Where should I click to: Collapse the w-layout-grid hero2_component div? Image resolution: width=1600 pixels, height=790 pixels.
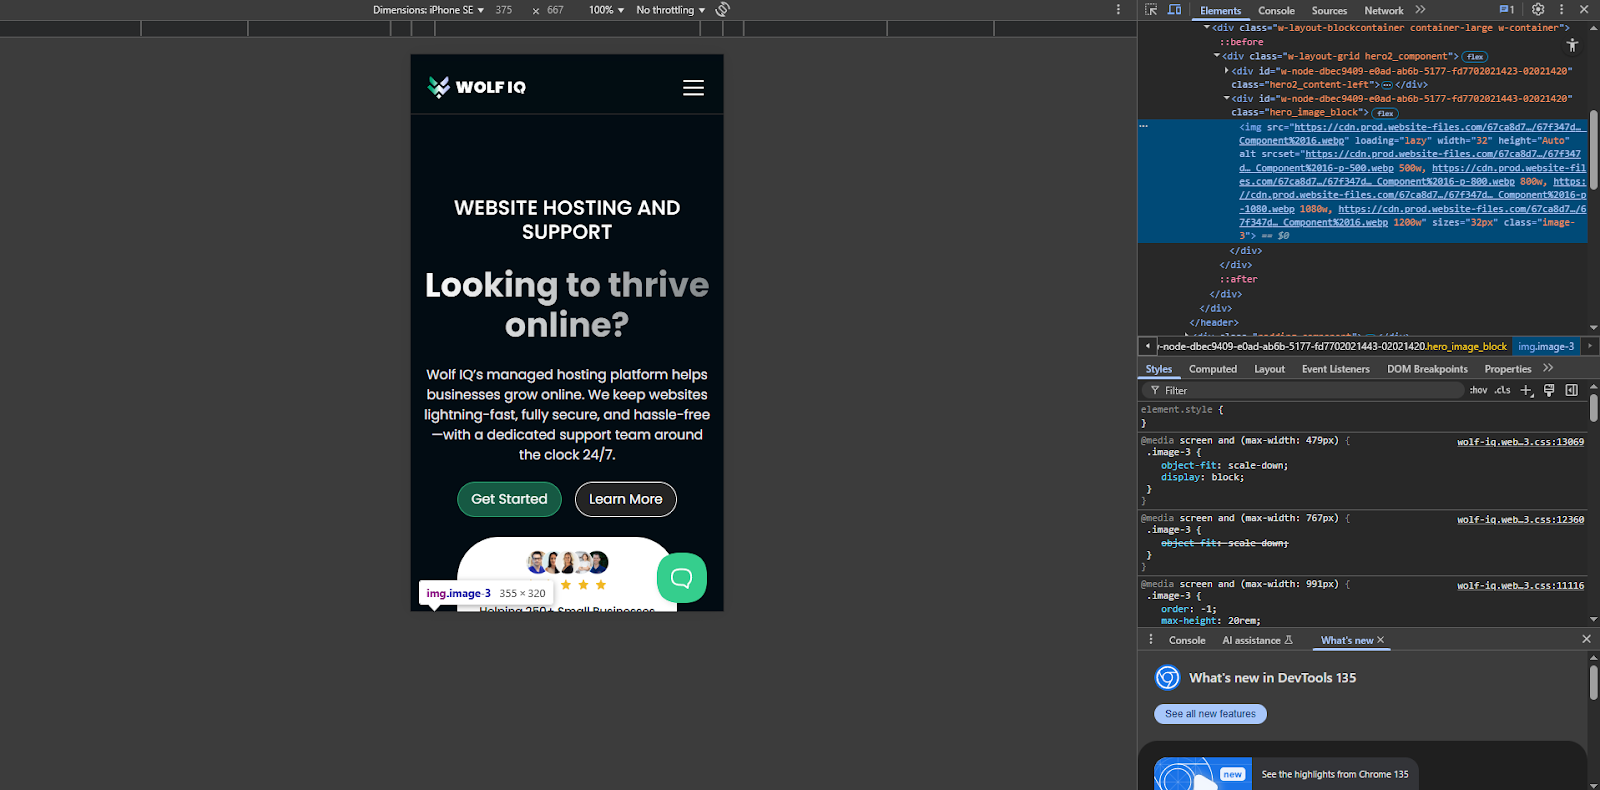click(1217, 56)
